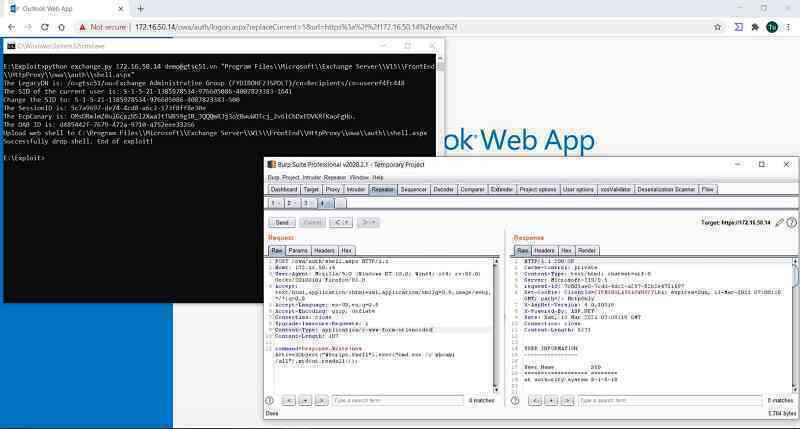Open the User options tab
Image resolution: width=800 pixels, height=429 pixels.
click(x=578, y=189)
